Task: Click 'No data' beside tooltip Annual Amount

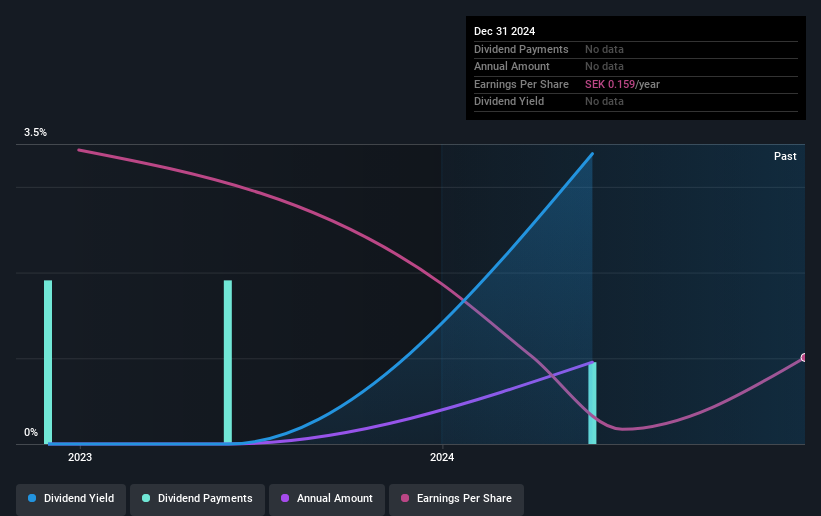Action: [604, 67]
